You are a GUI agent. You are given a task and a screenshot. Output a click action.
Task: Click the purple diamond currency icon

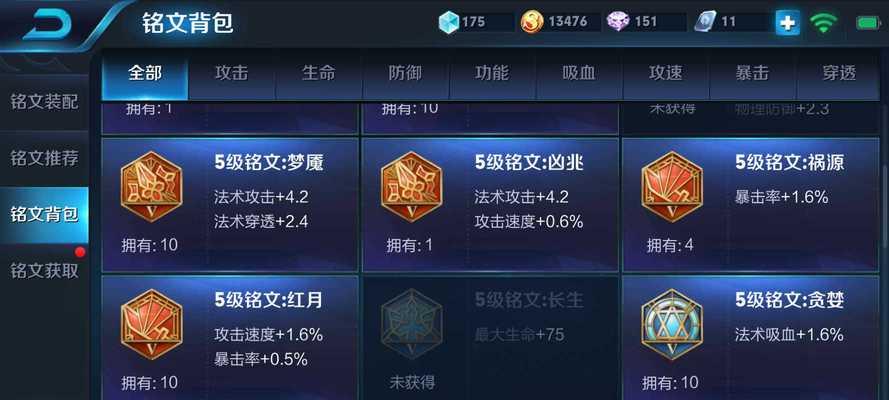coord(618,22)
